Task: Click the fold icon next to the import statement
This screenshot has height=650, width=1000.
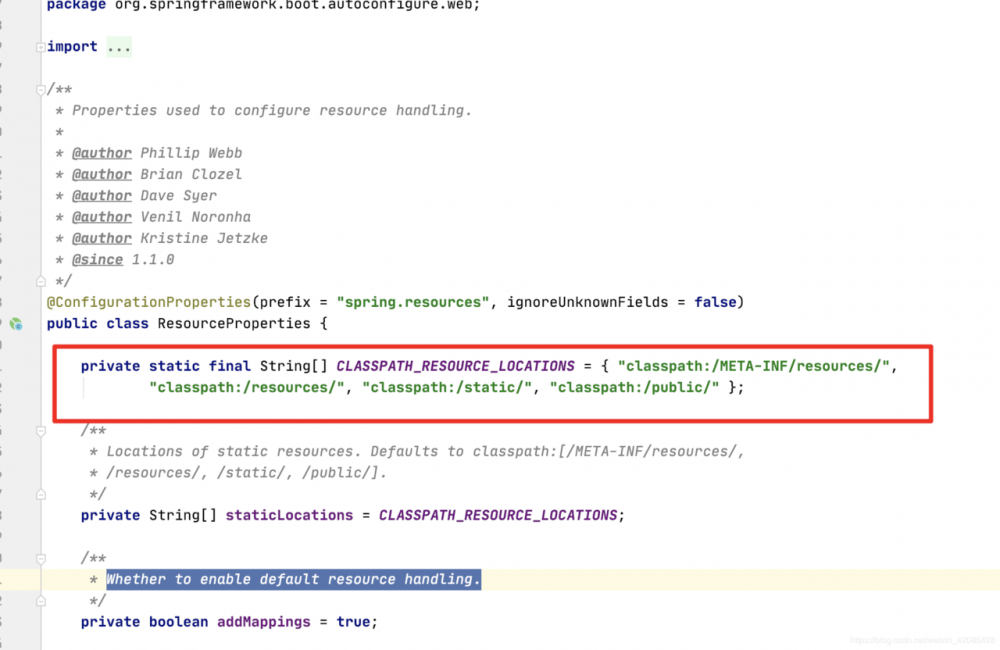Action: [x=40, y=46]
